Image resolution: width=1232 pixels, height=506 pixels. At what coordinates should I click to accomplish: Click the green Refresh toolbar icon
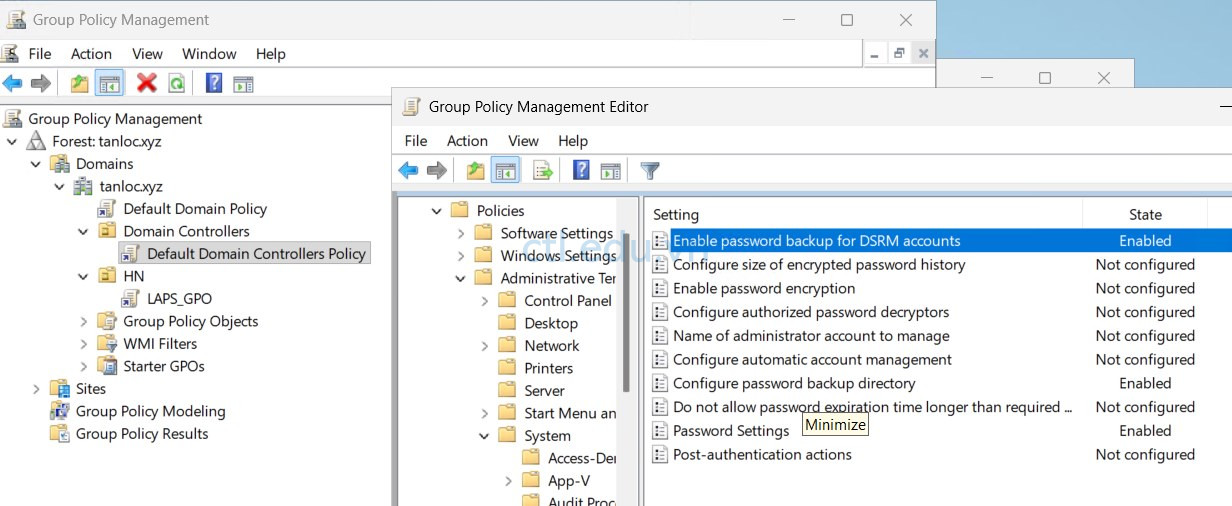176,84
